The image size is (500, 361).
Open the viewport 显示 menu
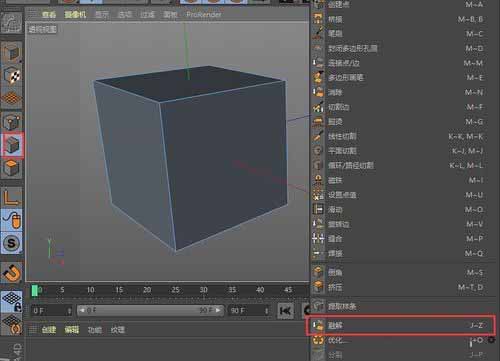click(x=102, y=15)
